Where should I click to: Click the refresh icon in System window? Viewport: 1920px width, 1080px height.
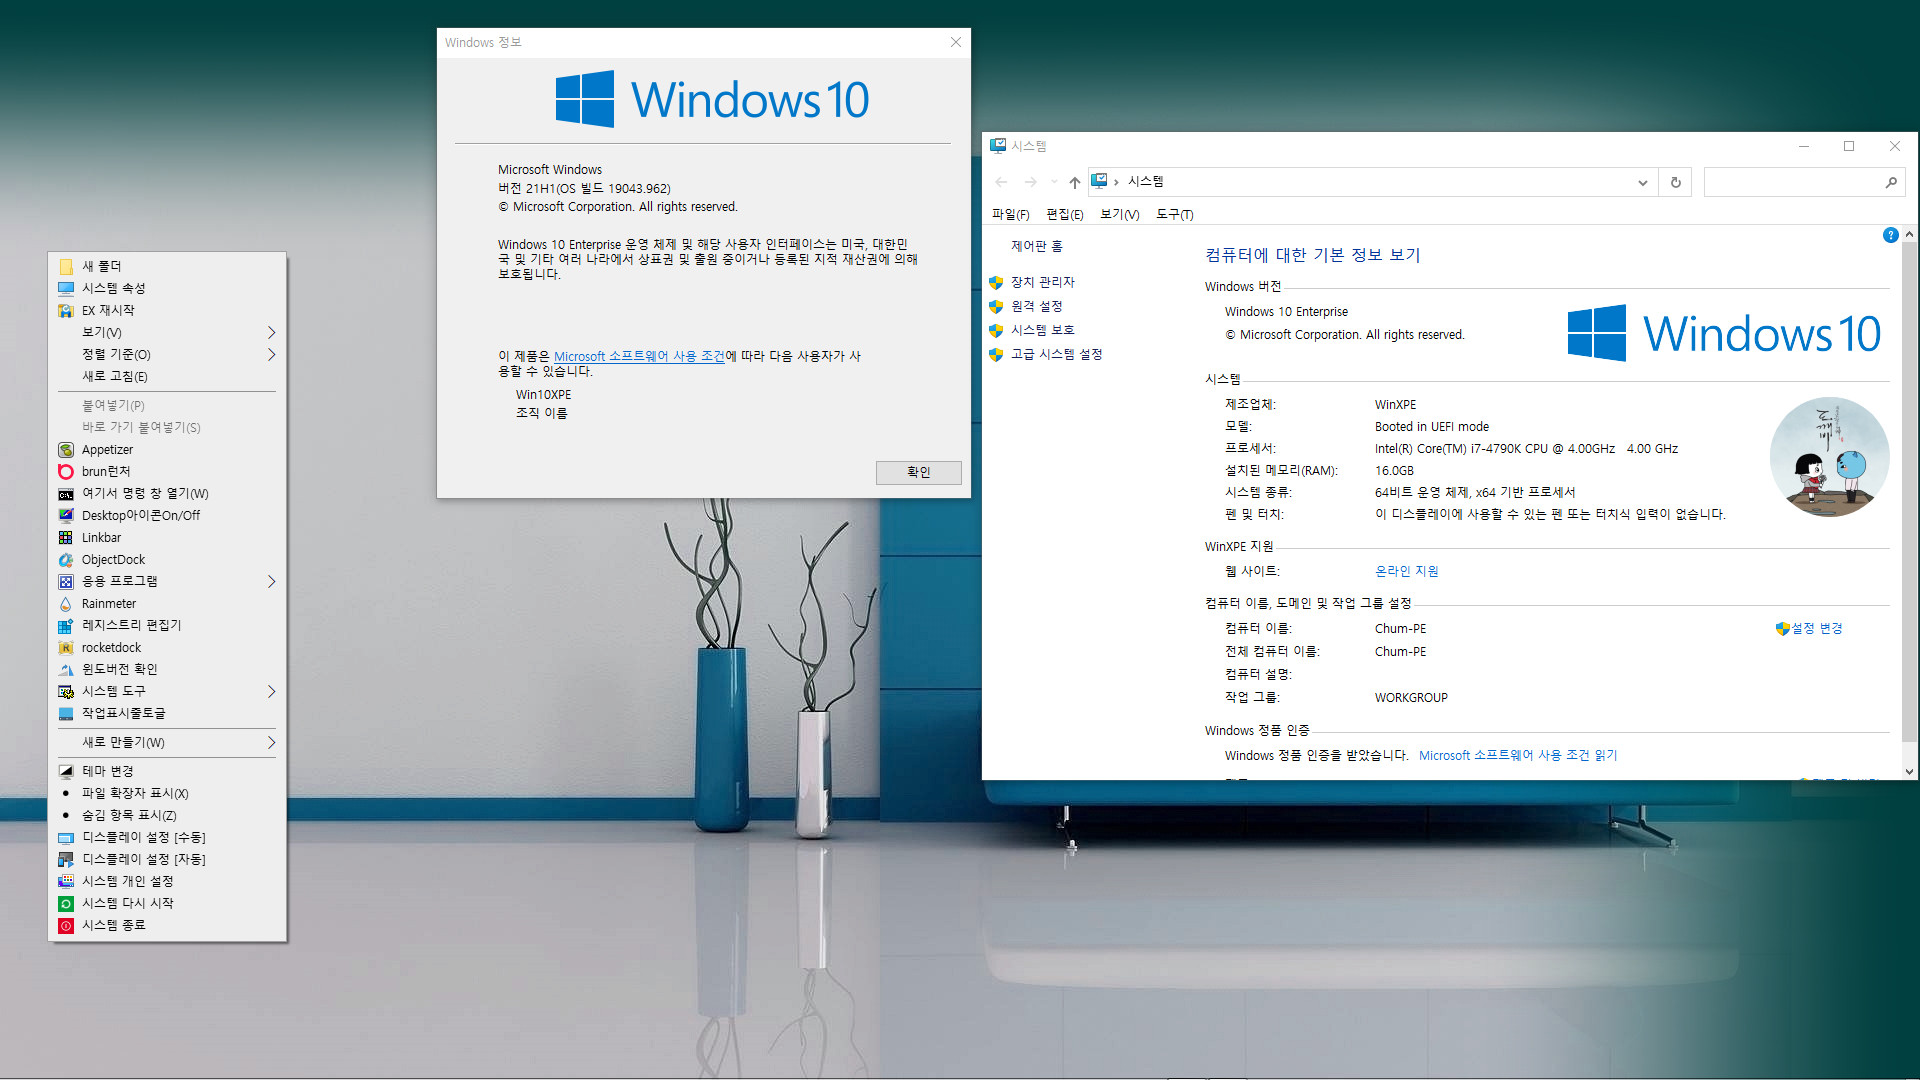[x=1676, y=182]
